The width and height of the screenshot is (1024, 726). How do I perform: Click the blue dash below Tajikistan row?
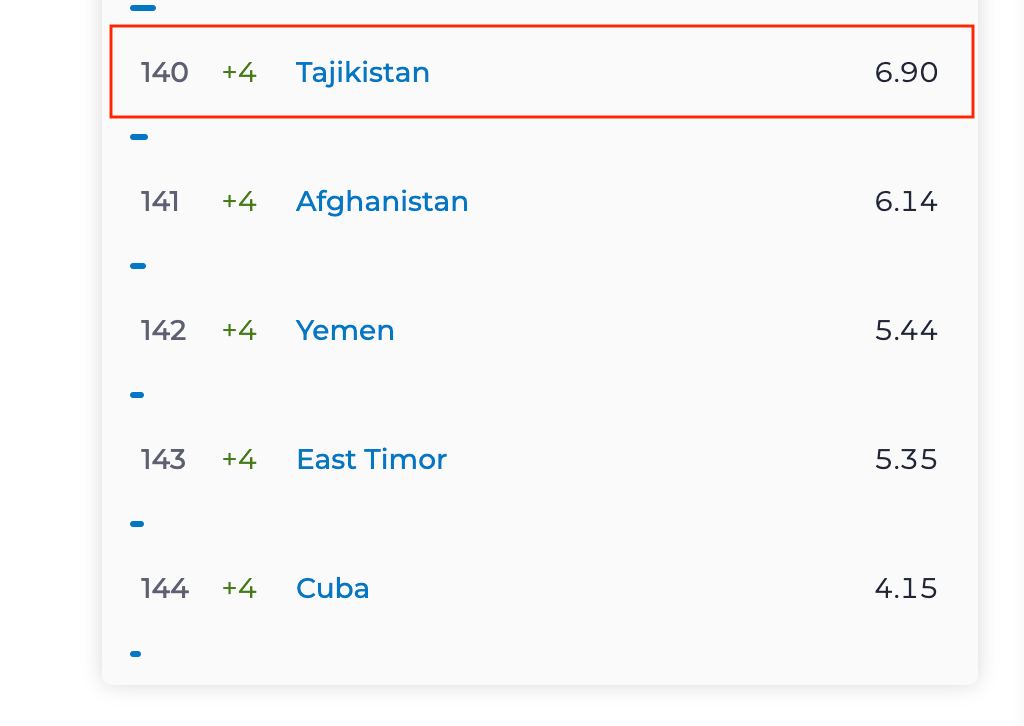pos(138,137)
